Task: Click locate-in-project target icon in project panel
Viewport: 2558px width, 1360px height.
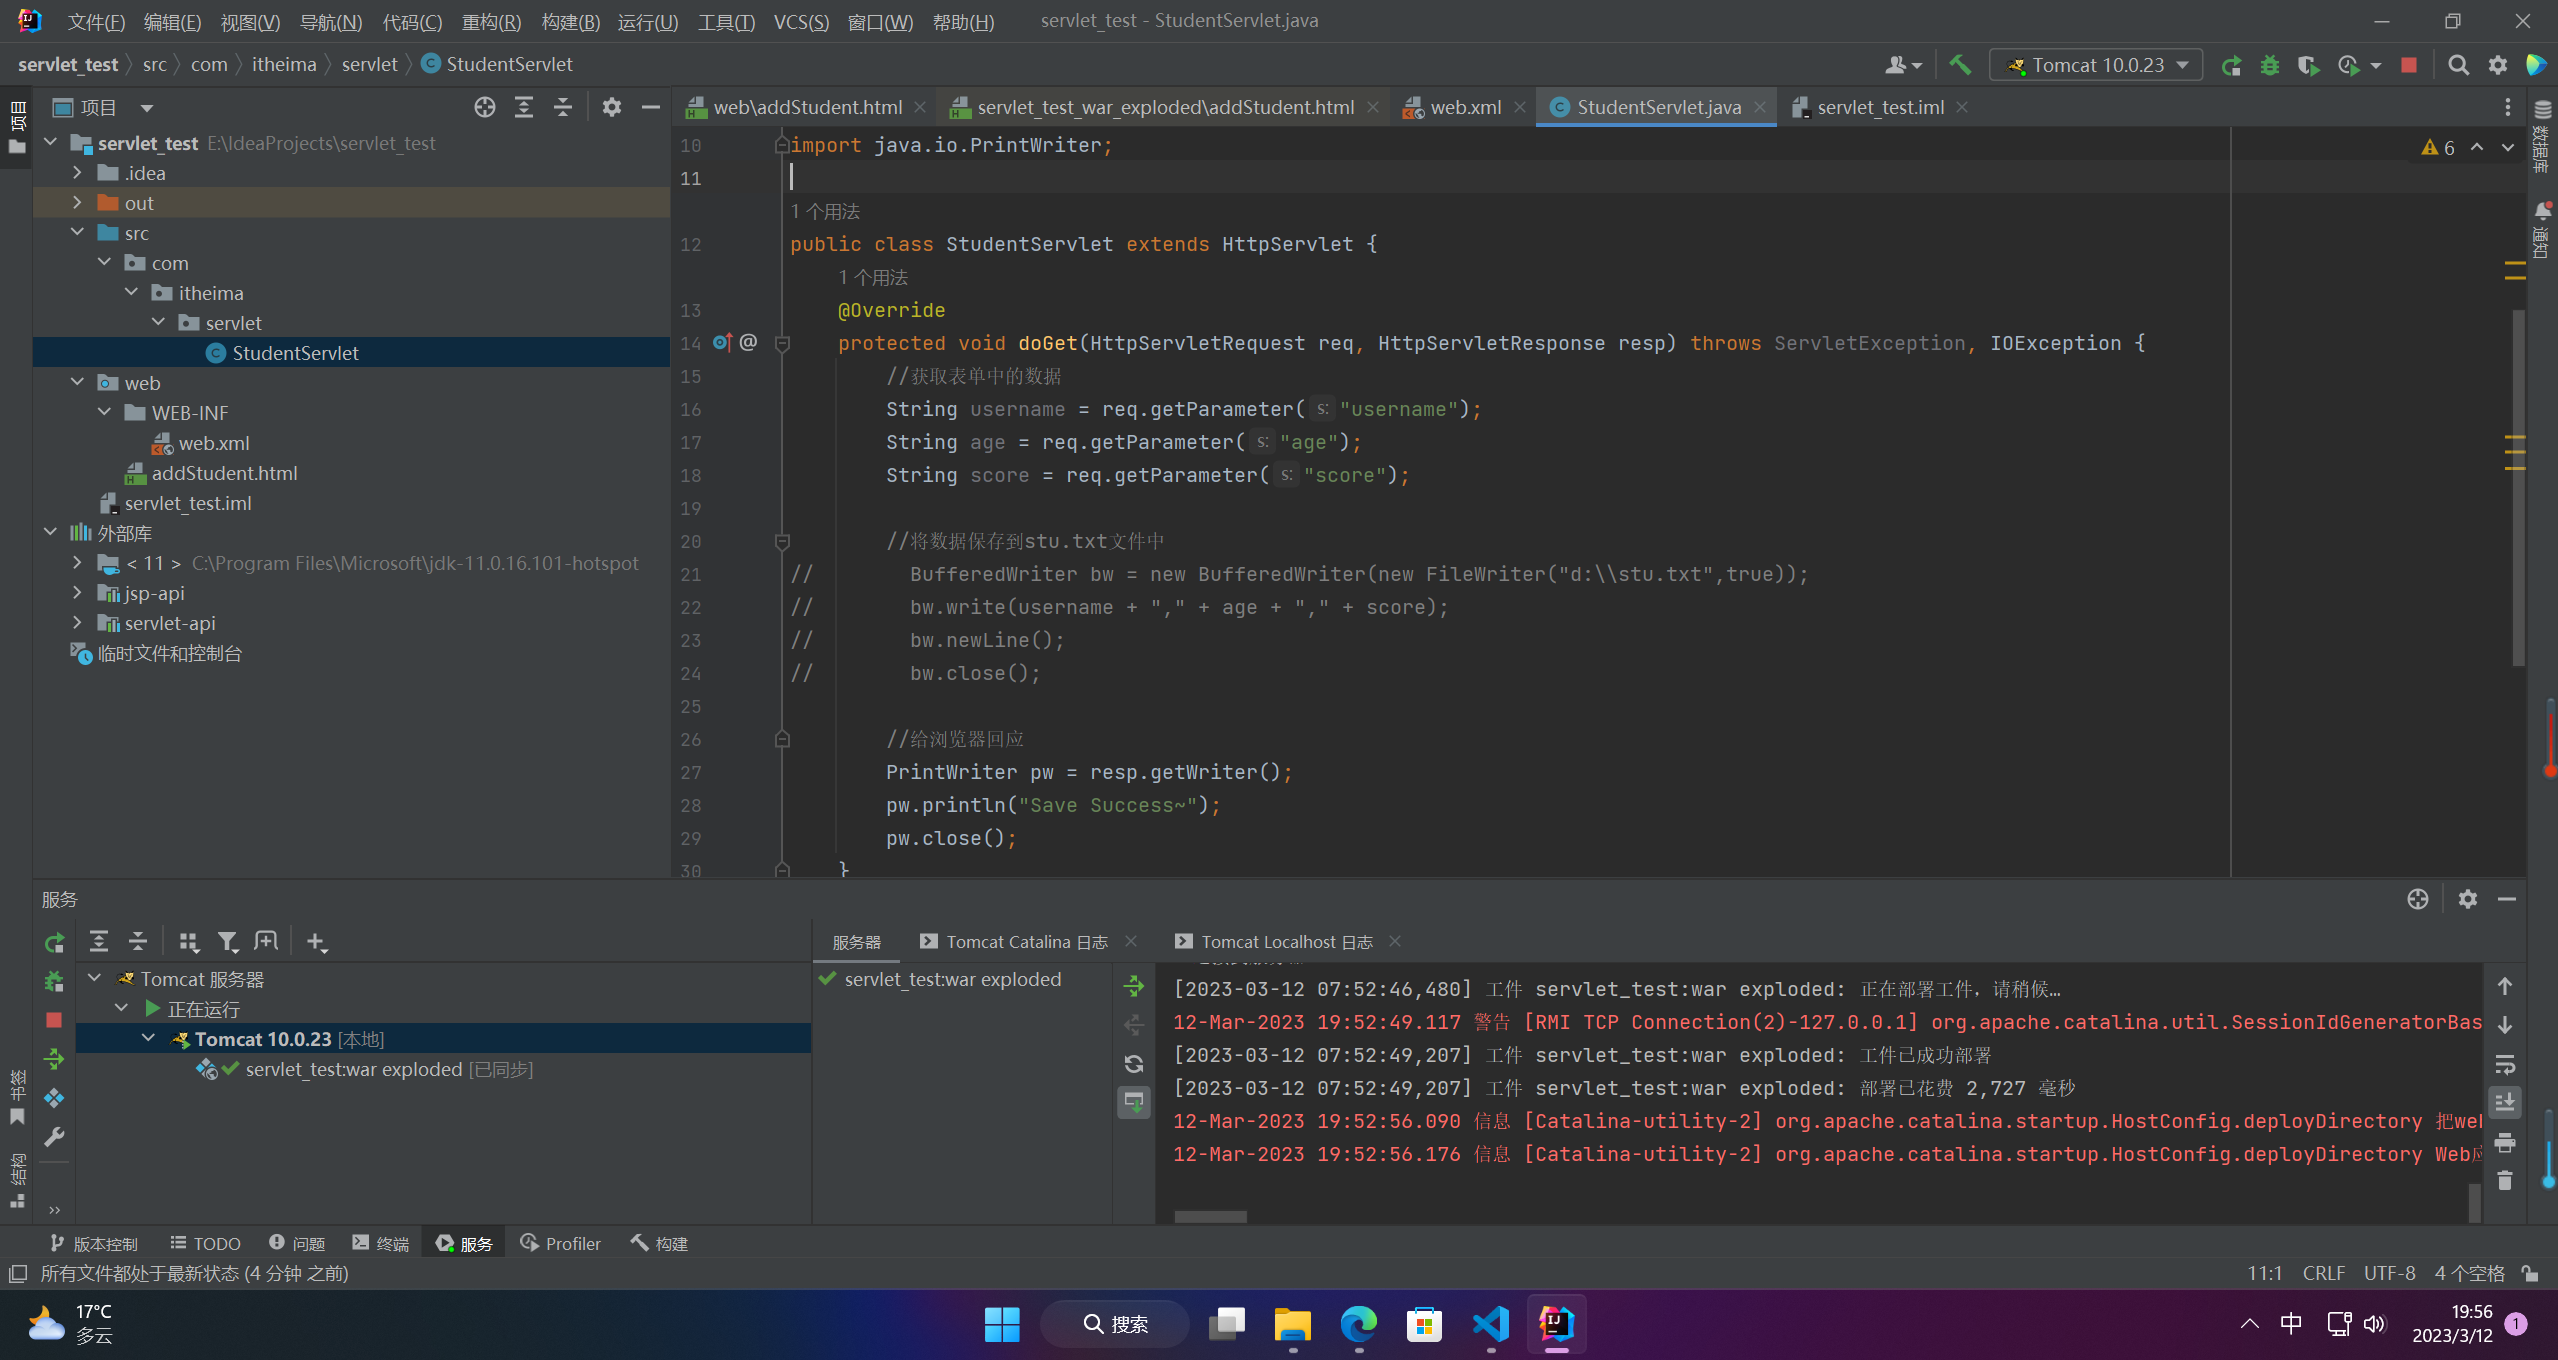Action: [x=485, y=107]
